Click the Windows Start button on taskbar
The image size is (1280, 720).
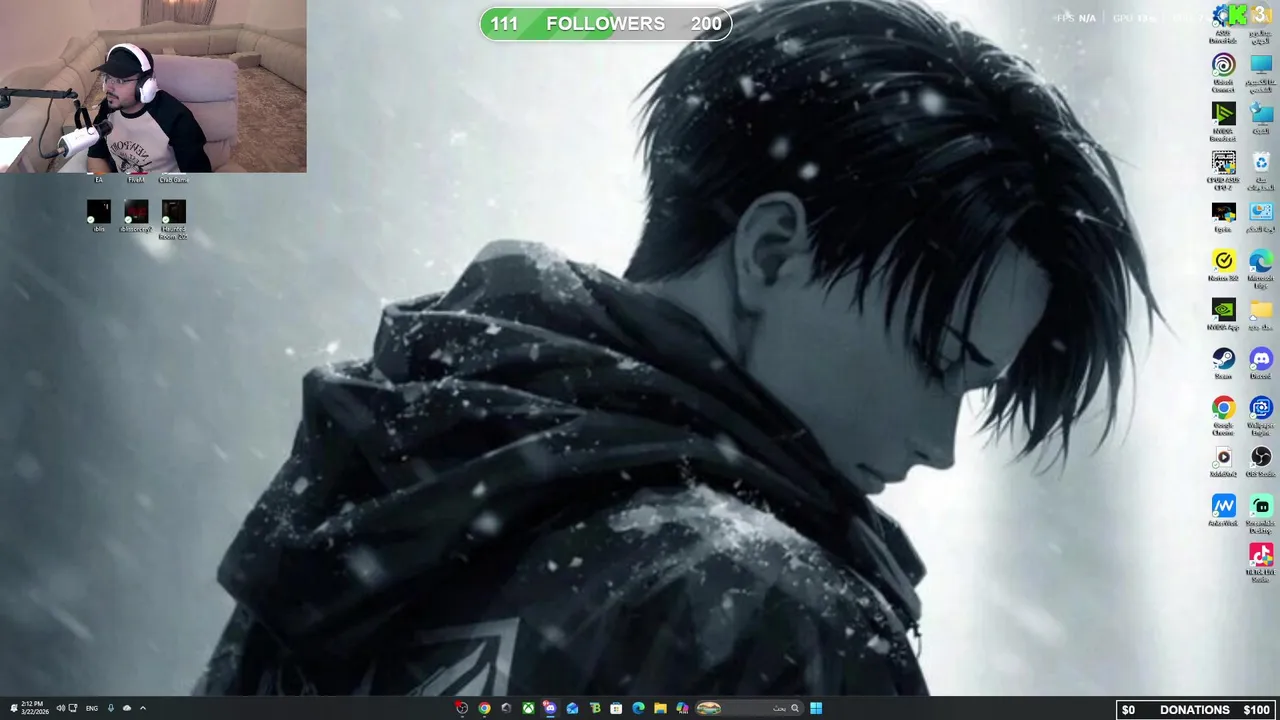tap(816, 708)
